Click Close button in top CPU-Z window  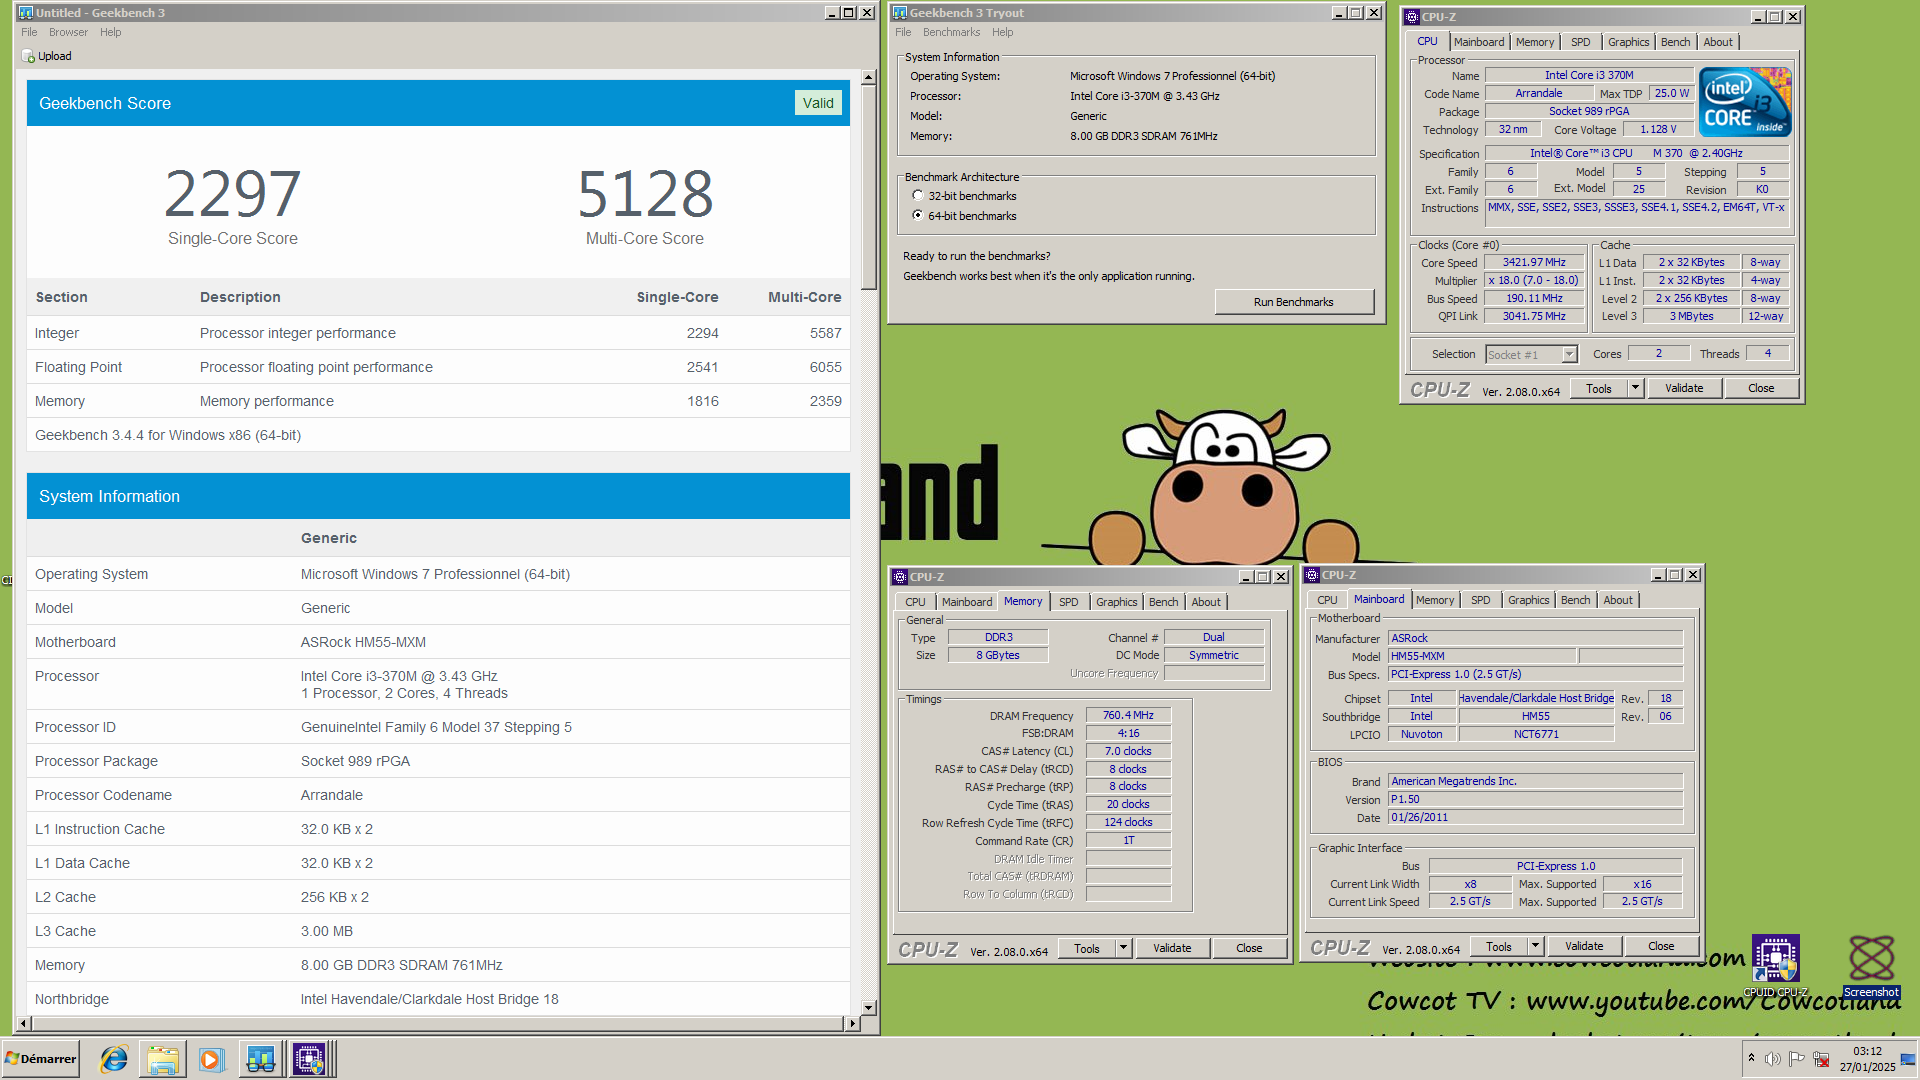coord(1761,388)
